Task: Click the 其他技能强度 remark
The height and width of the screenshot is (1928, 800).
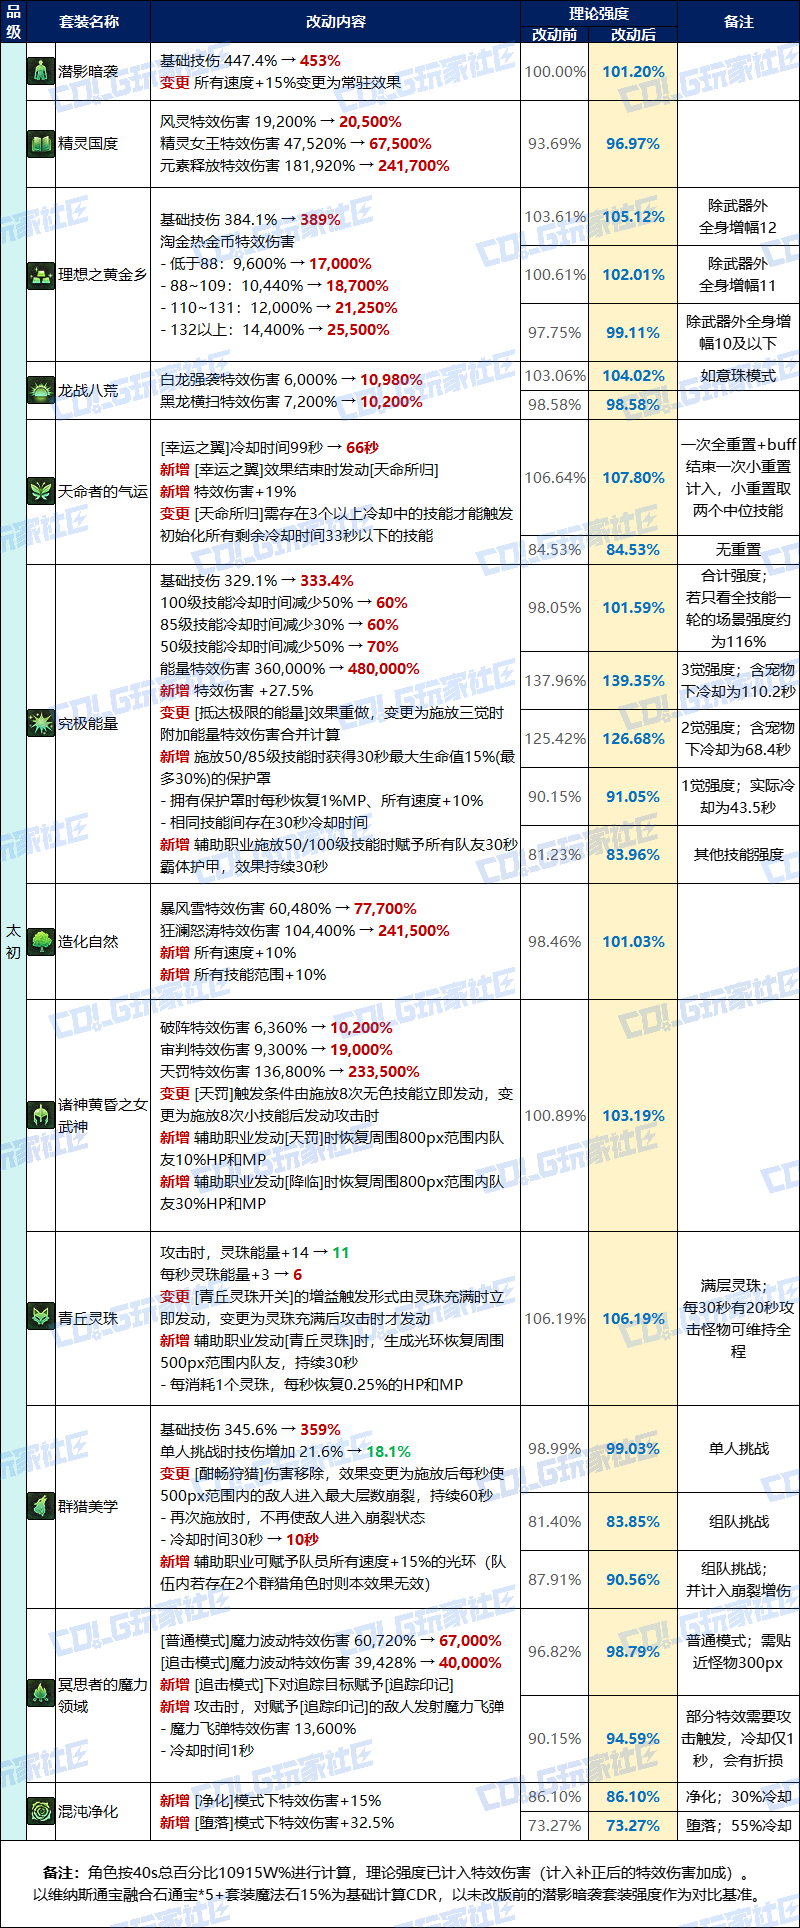Action: [x=738, y=854]
